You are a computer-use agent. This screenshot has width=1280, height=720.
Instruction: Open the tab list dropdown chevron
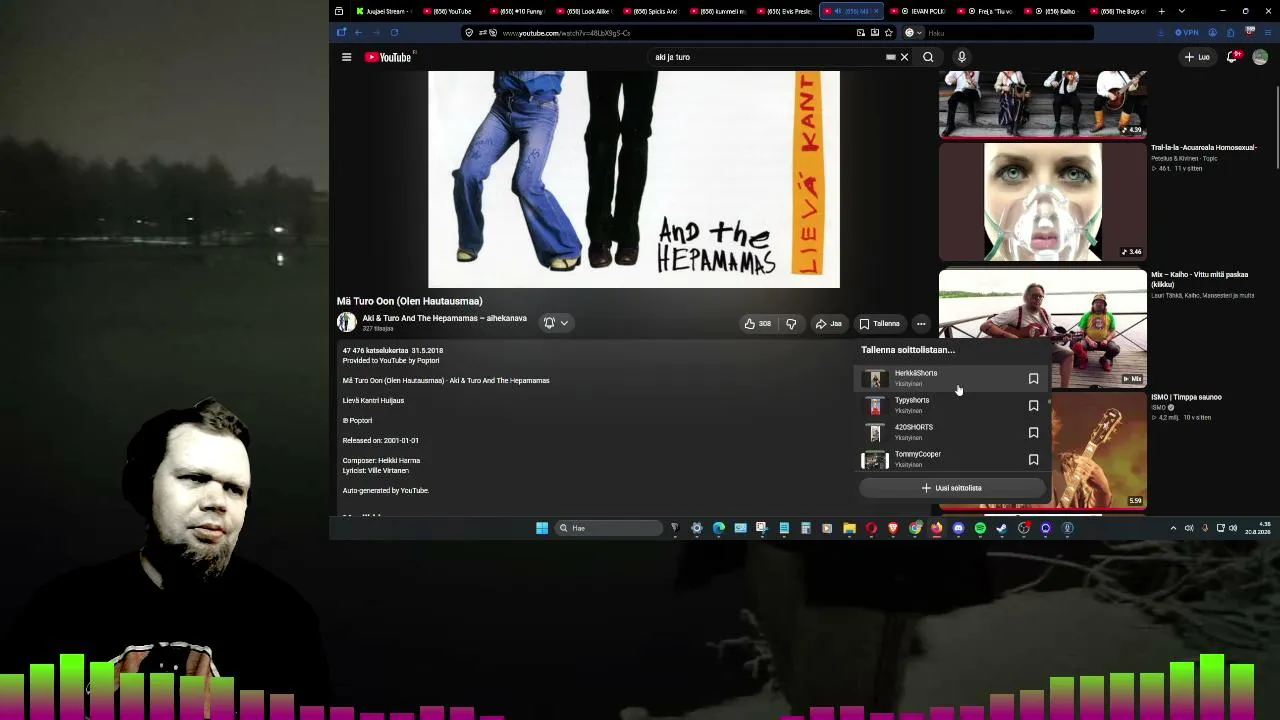pyautogui.click(x=1181, y=11)
